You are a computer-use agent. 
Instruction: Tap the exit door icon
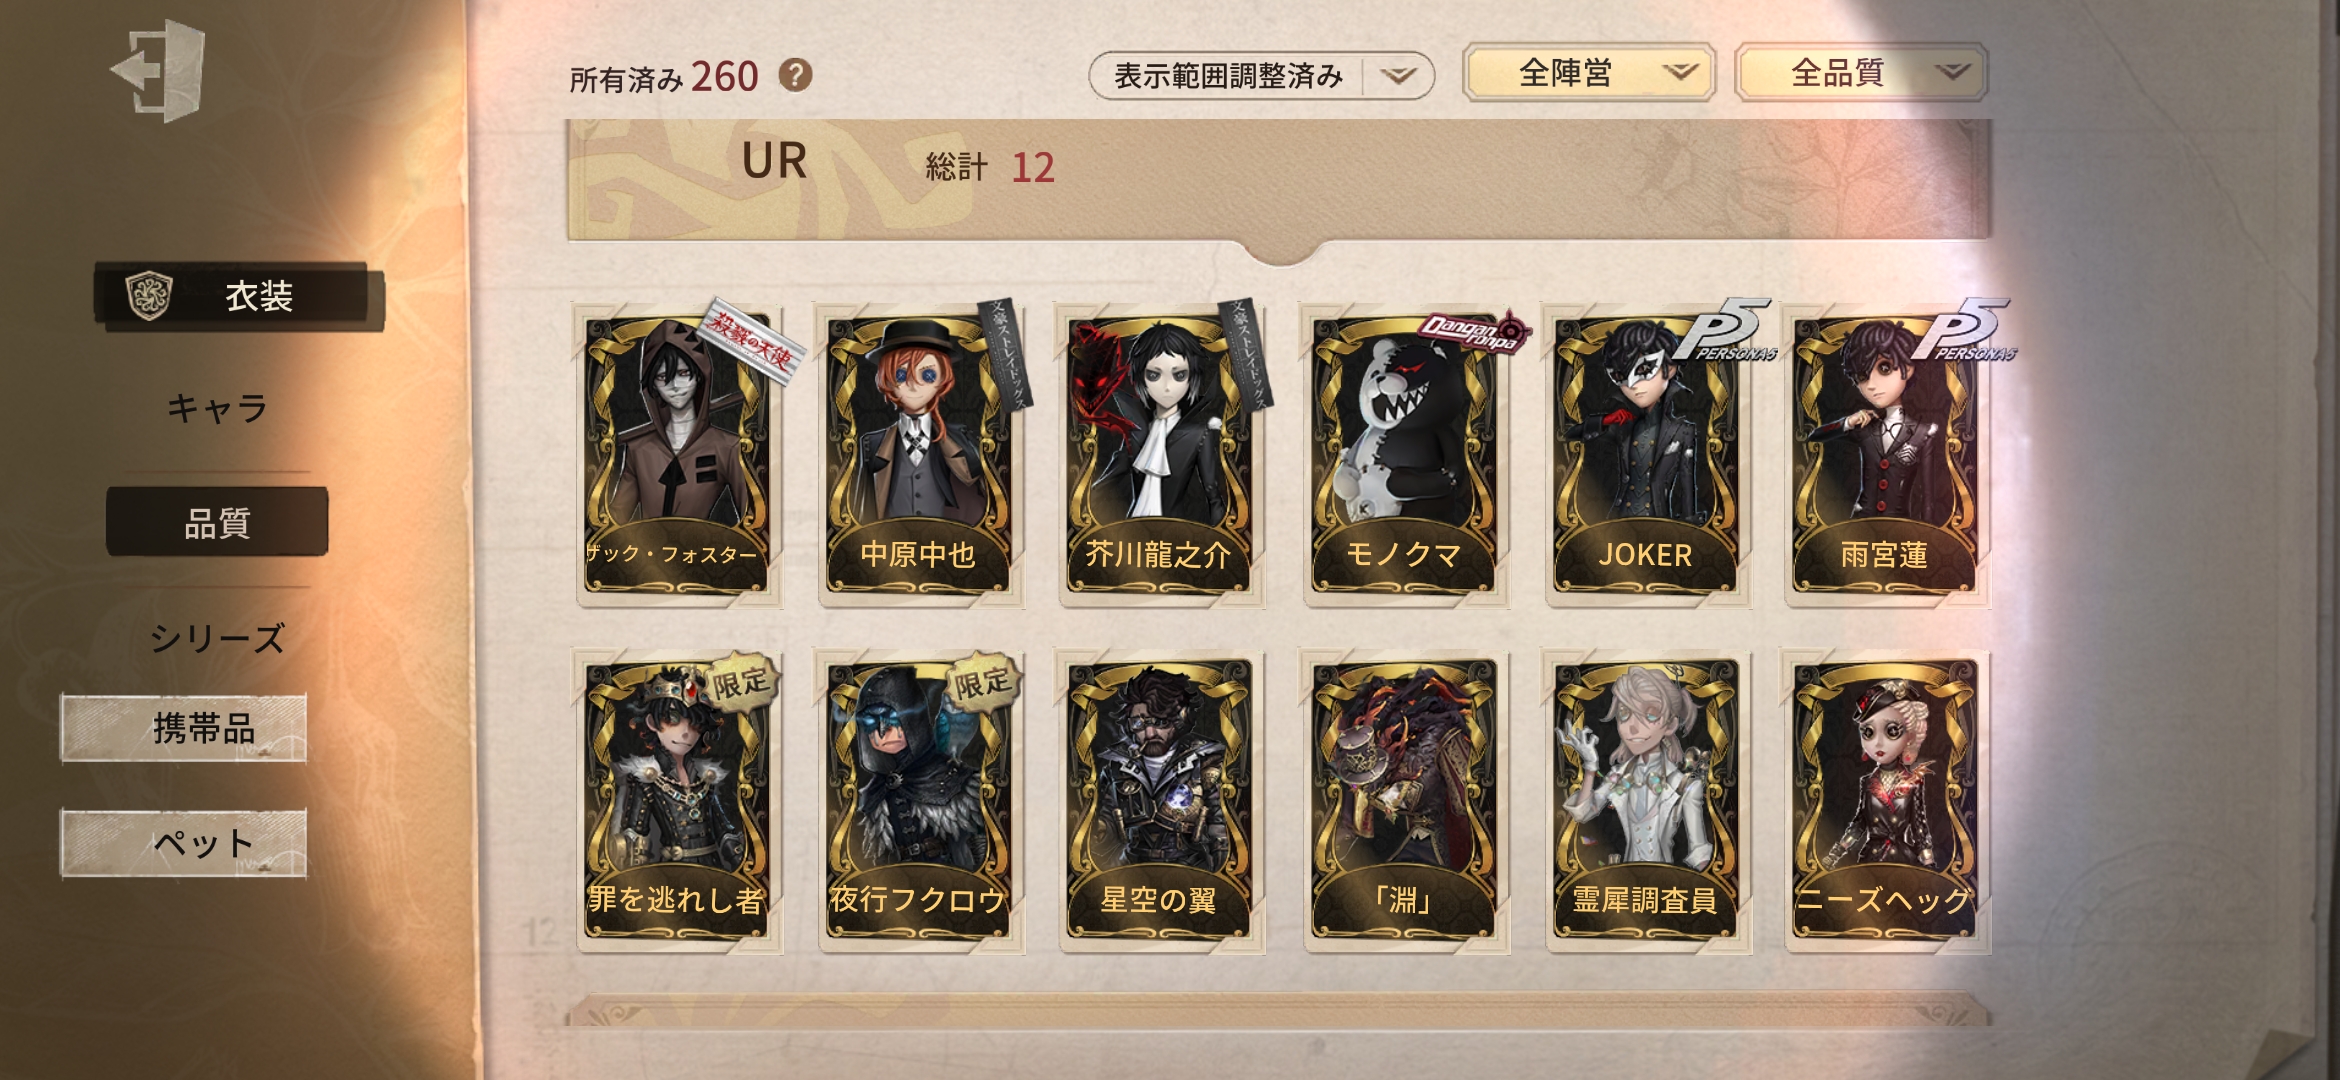tap(159, 71)
